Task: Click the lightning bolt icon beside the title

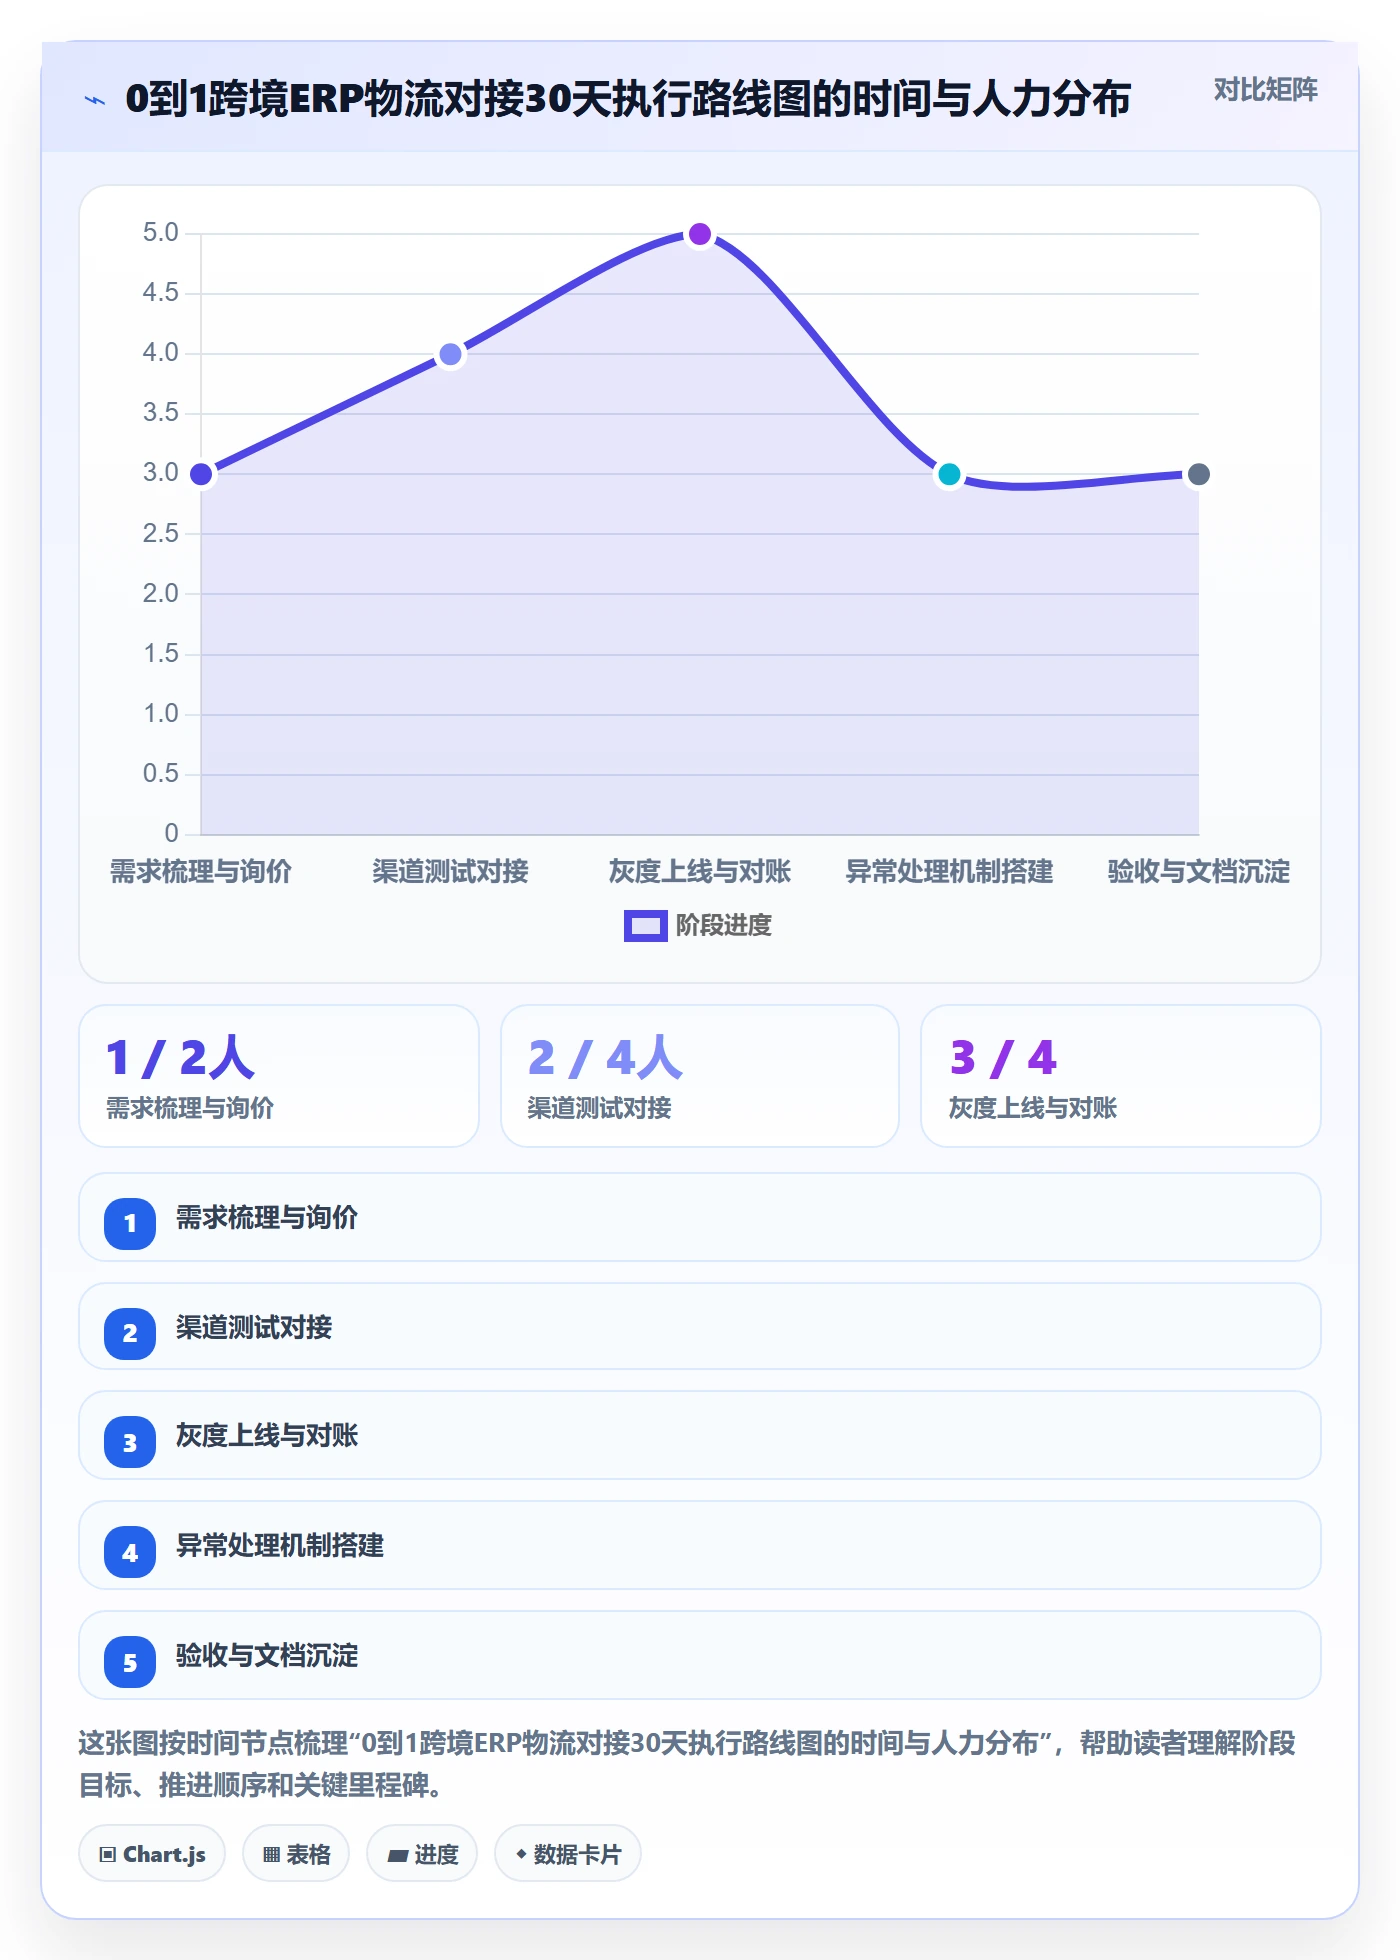Action: tap(95, 100)
